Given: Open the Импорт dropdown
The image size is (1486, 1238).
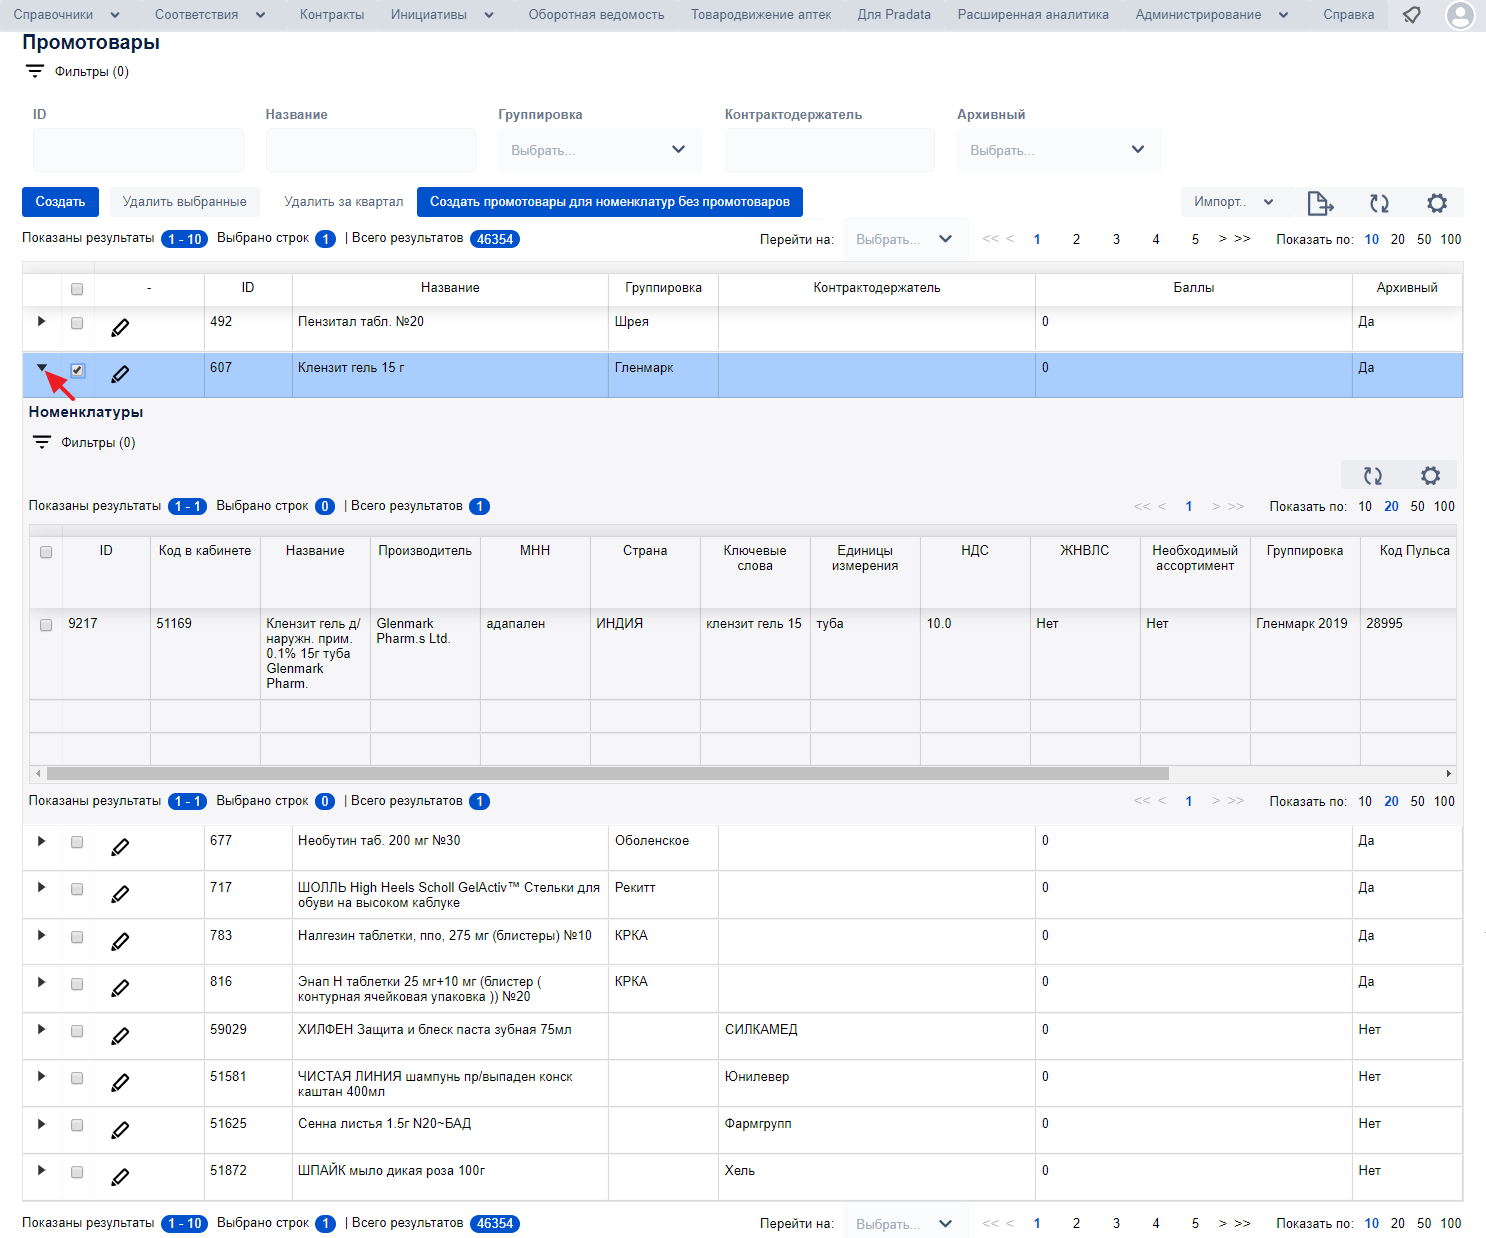Looking at the screenshot, I should tap(1235, 202).
